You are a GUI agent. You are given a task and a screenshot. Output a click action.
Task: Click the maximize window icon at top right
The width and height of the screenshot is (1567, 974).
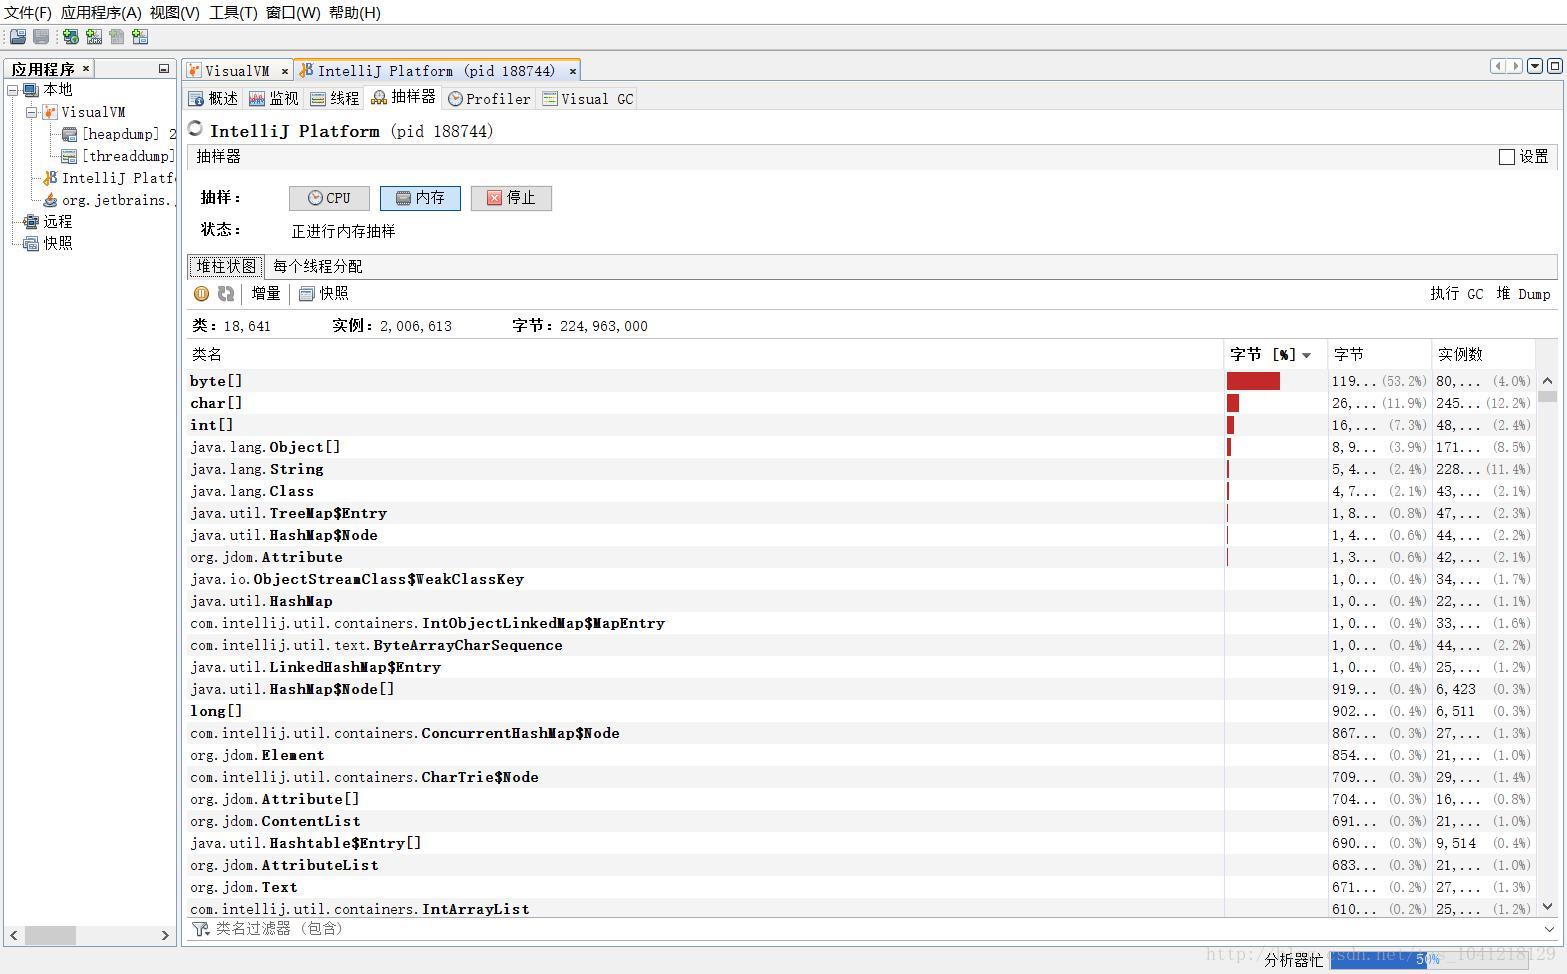click(x=1554, y=66)
